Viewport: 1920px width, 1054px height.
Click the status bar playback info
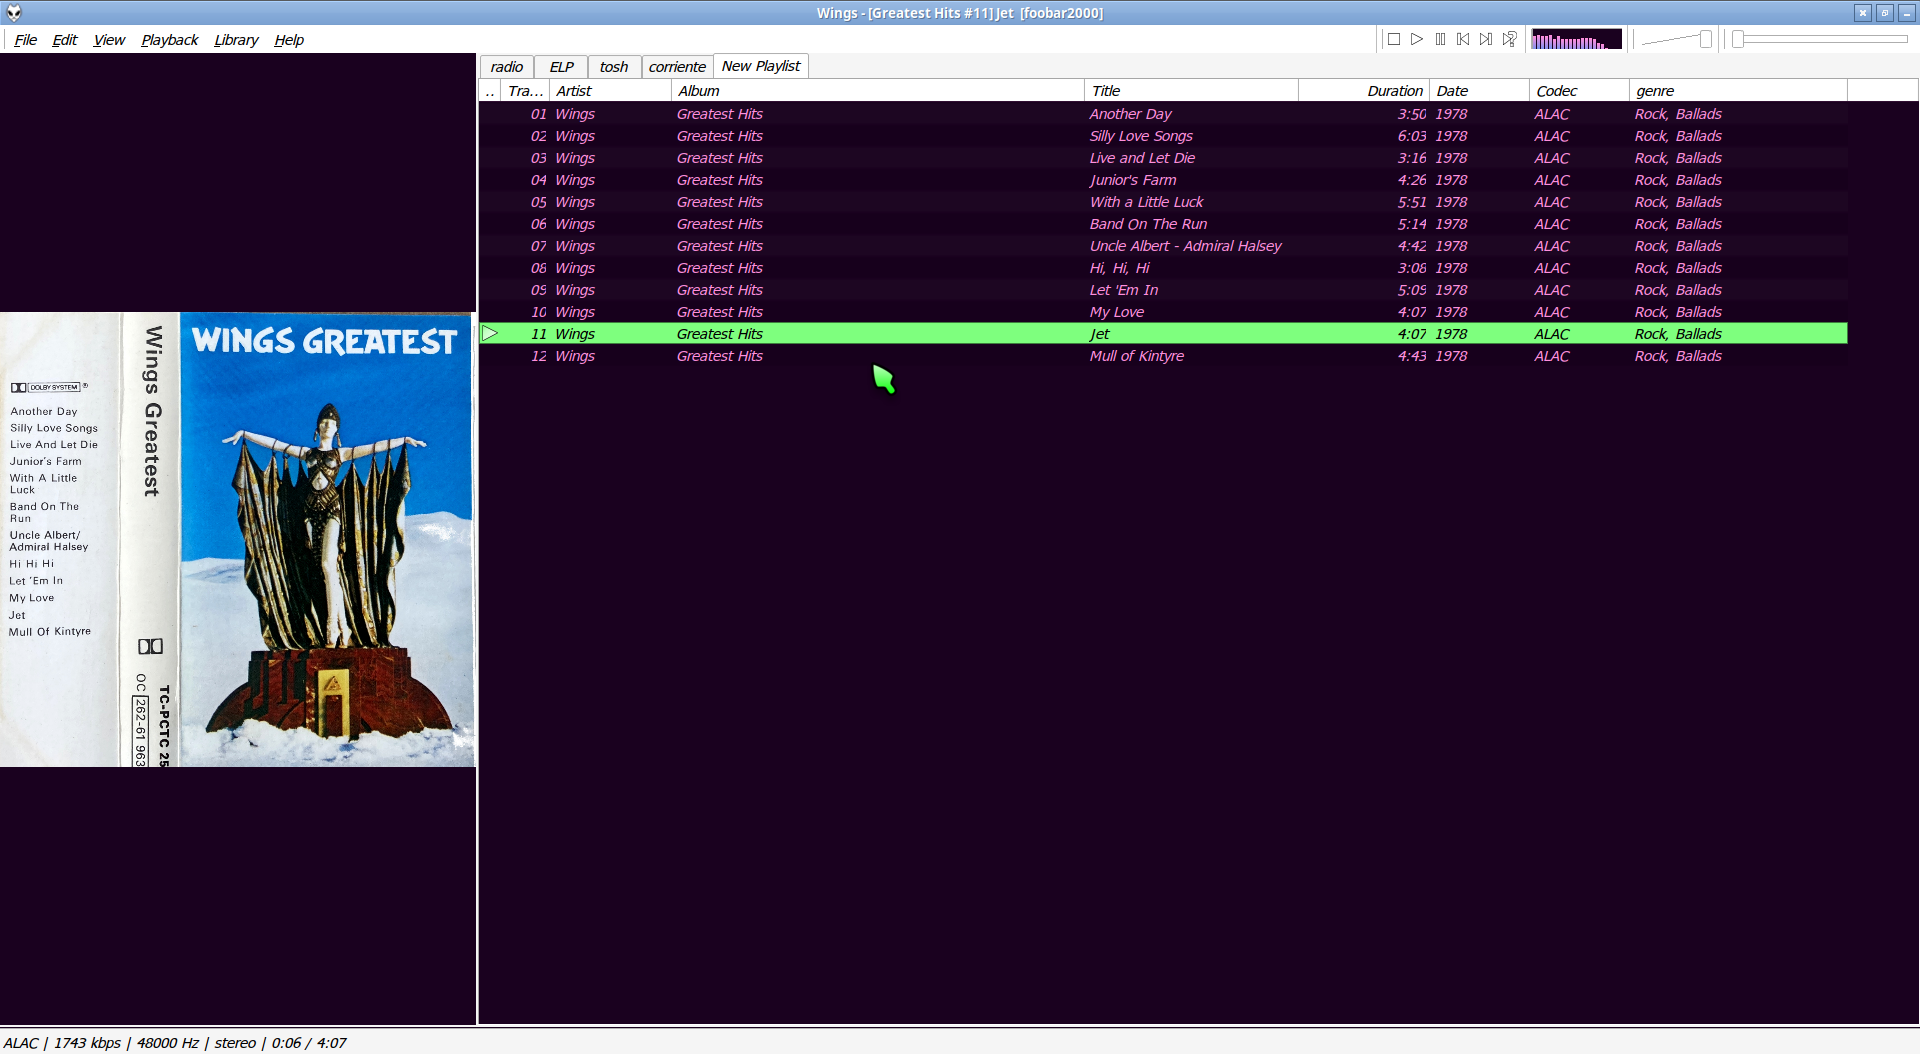175,1043
